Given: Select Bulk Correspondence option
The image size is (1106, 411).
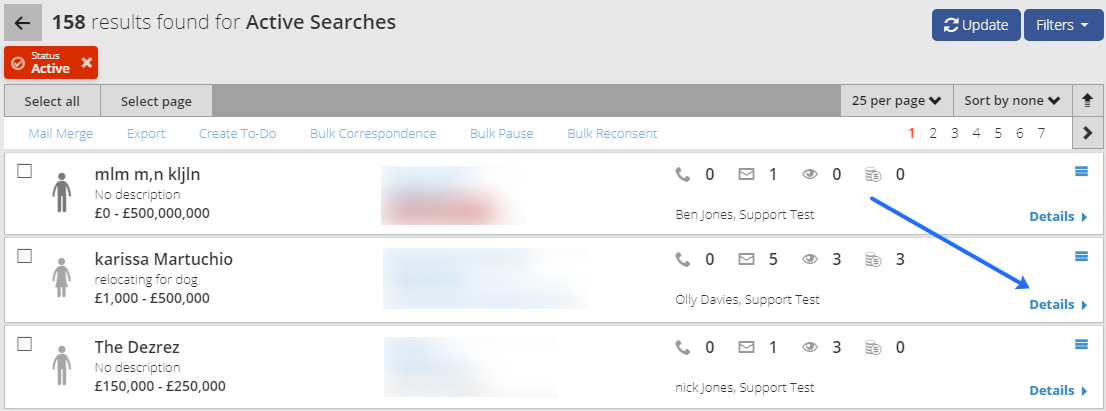Looking at the screenshot, I should click(373, 133).
